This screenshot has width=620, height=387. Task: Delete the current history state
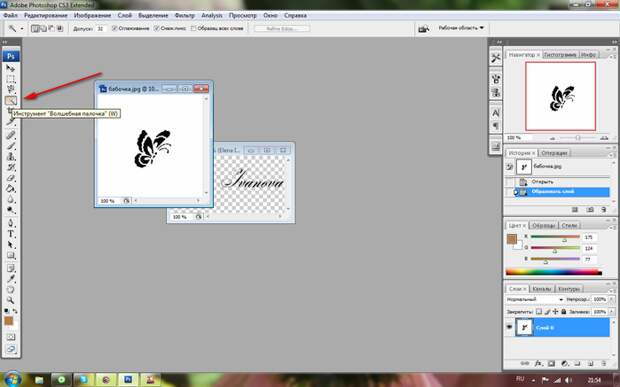603,210
